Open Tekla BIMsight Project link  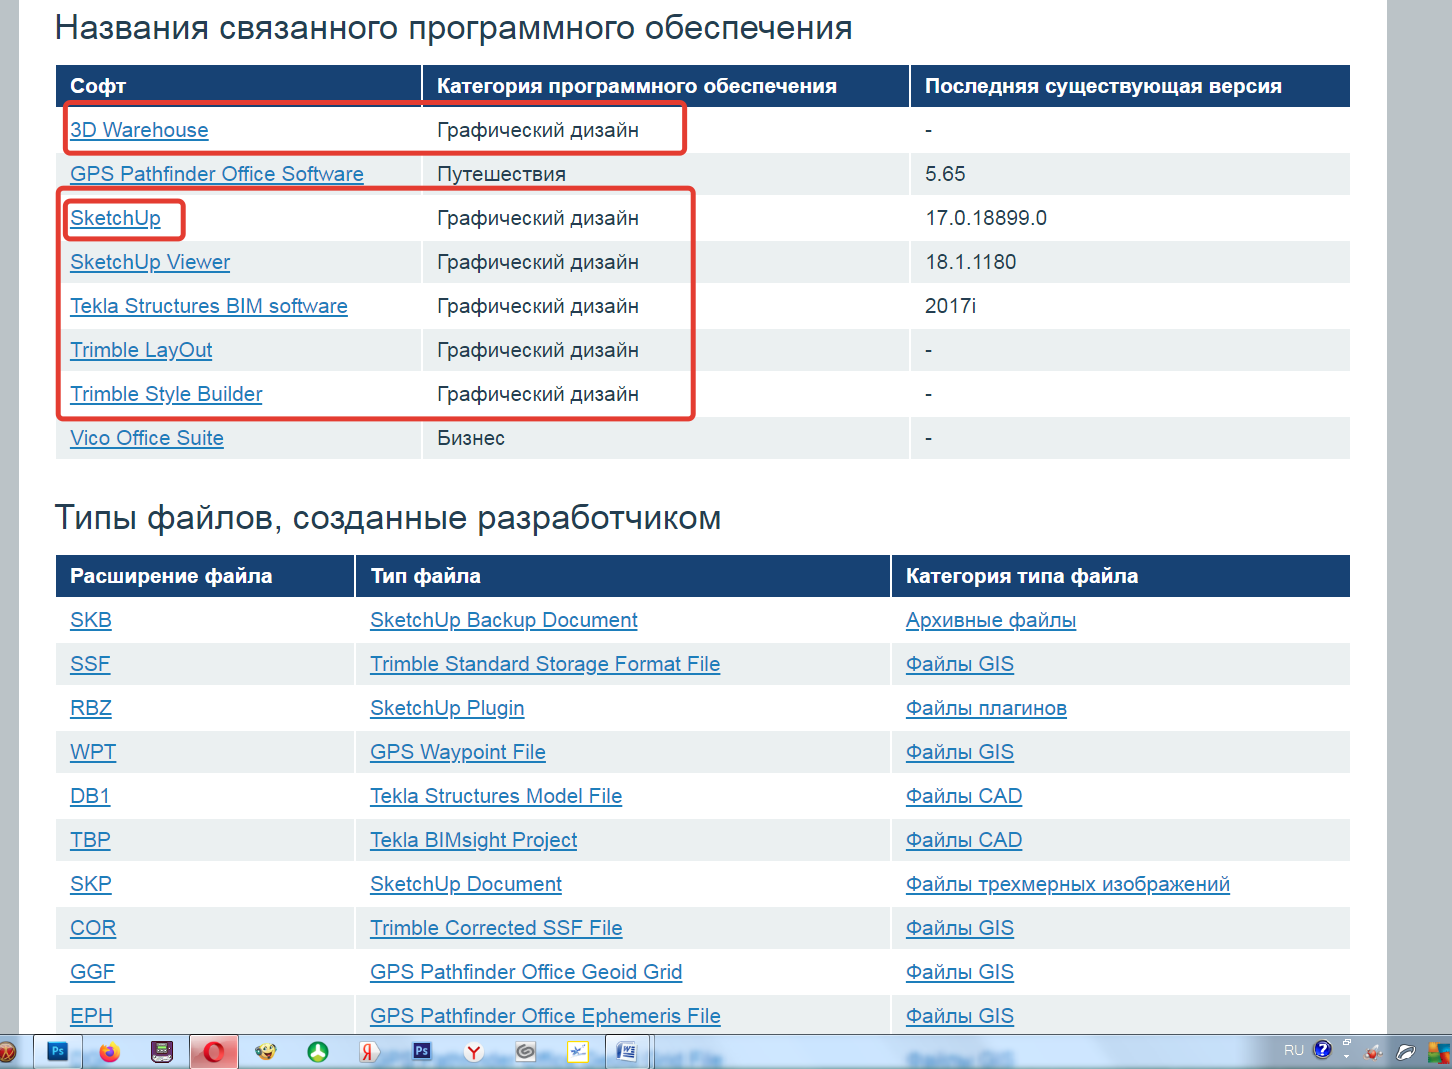tap(474, 840)
